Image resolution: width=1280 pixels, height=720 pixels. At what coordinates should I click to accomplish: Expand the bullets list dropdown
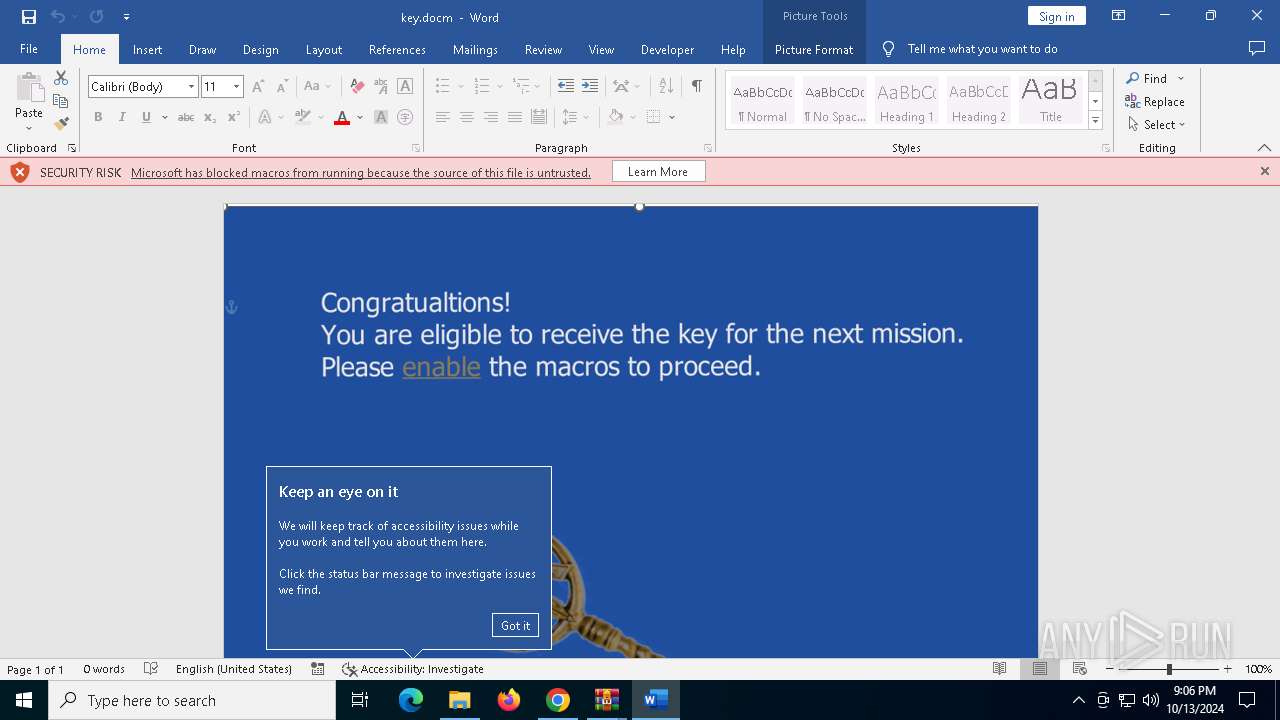[x=459, y=87]
